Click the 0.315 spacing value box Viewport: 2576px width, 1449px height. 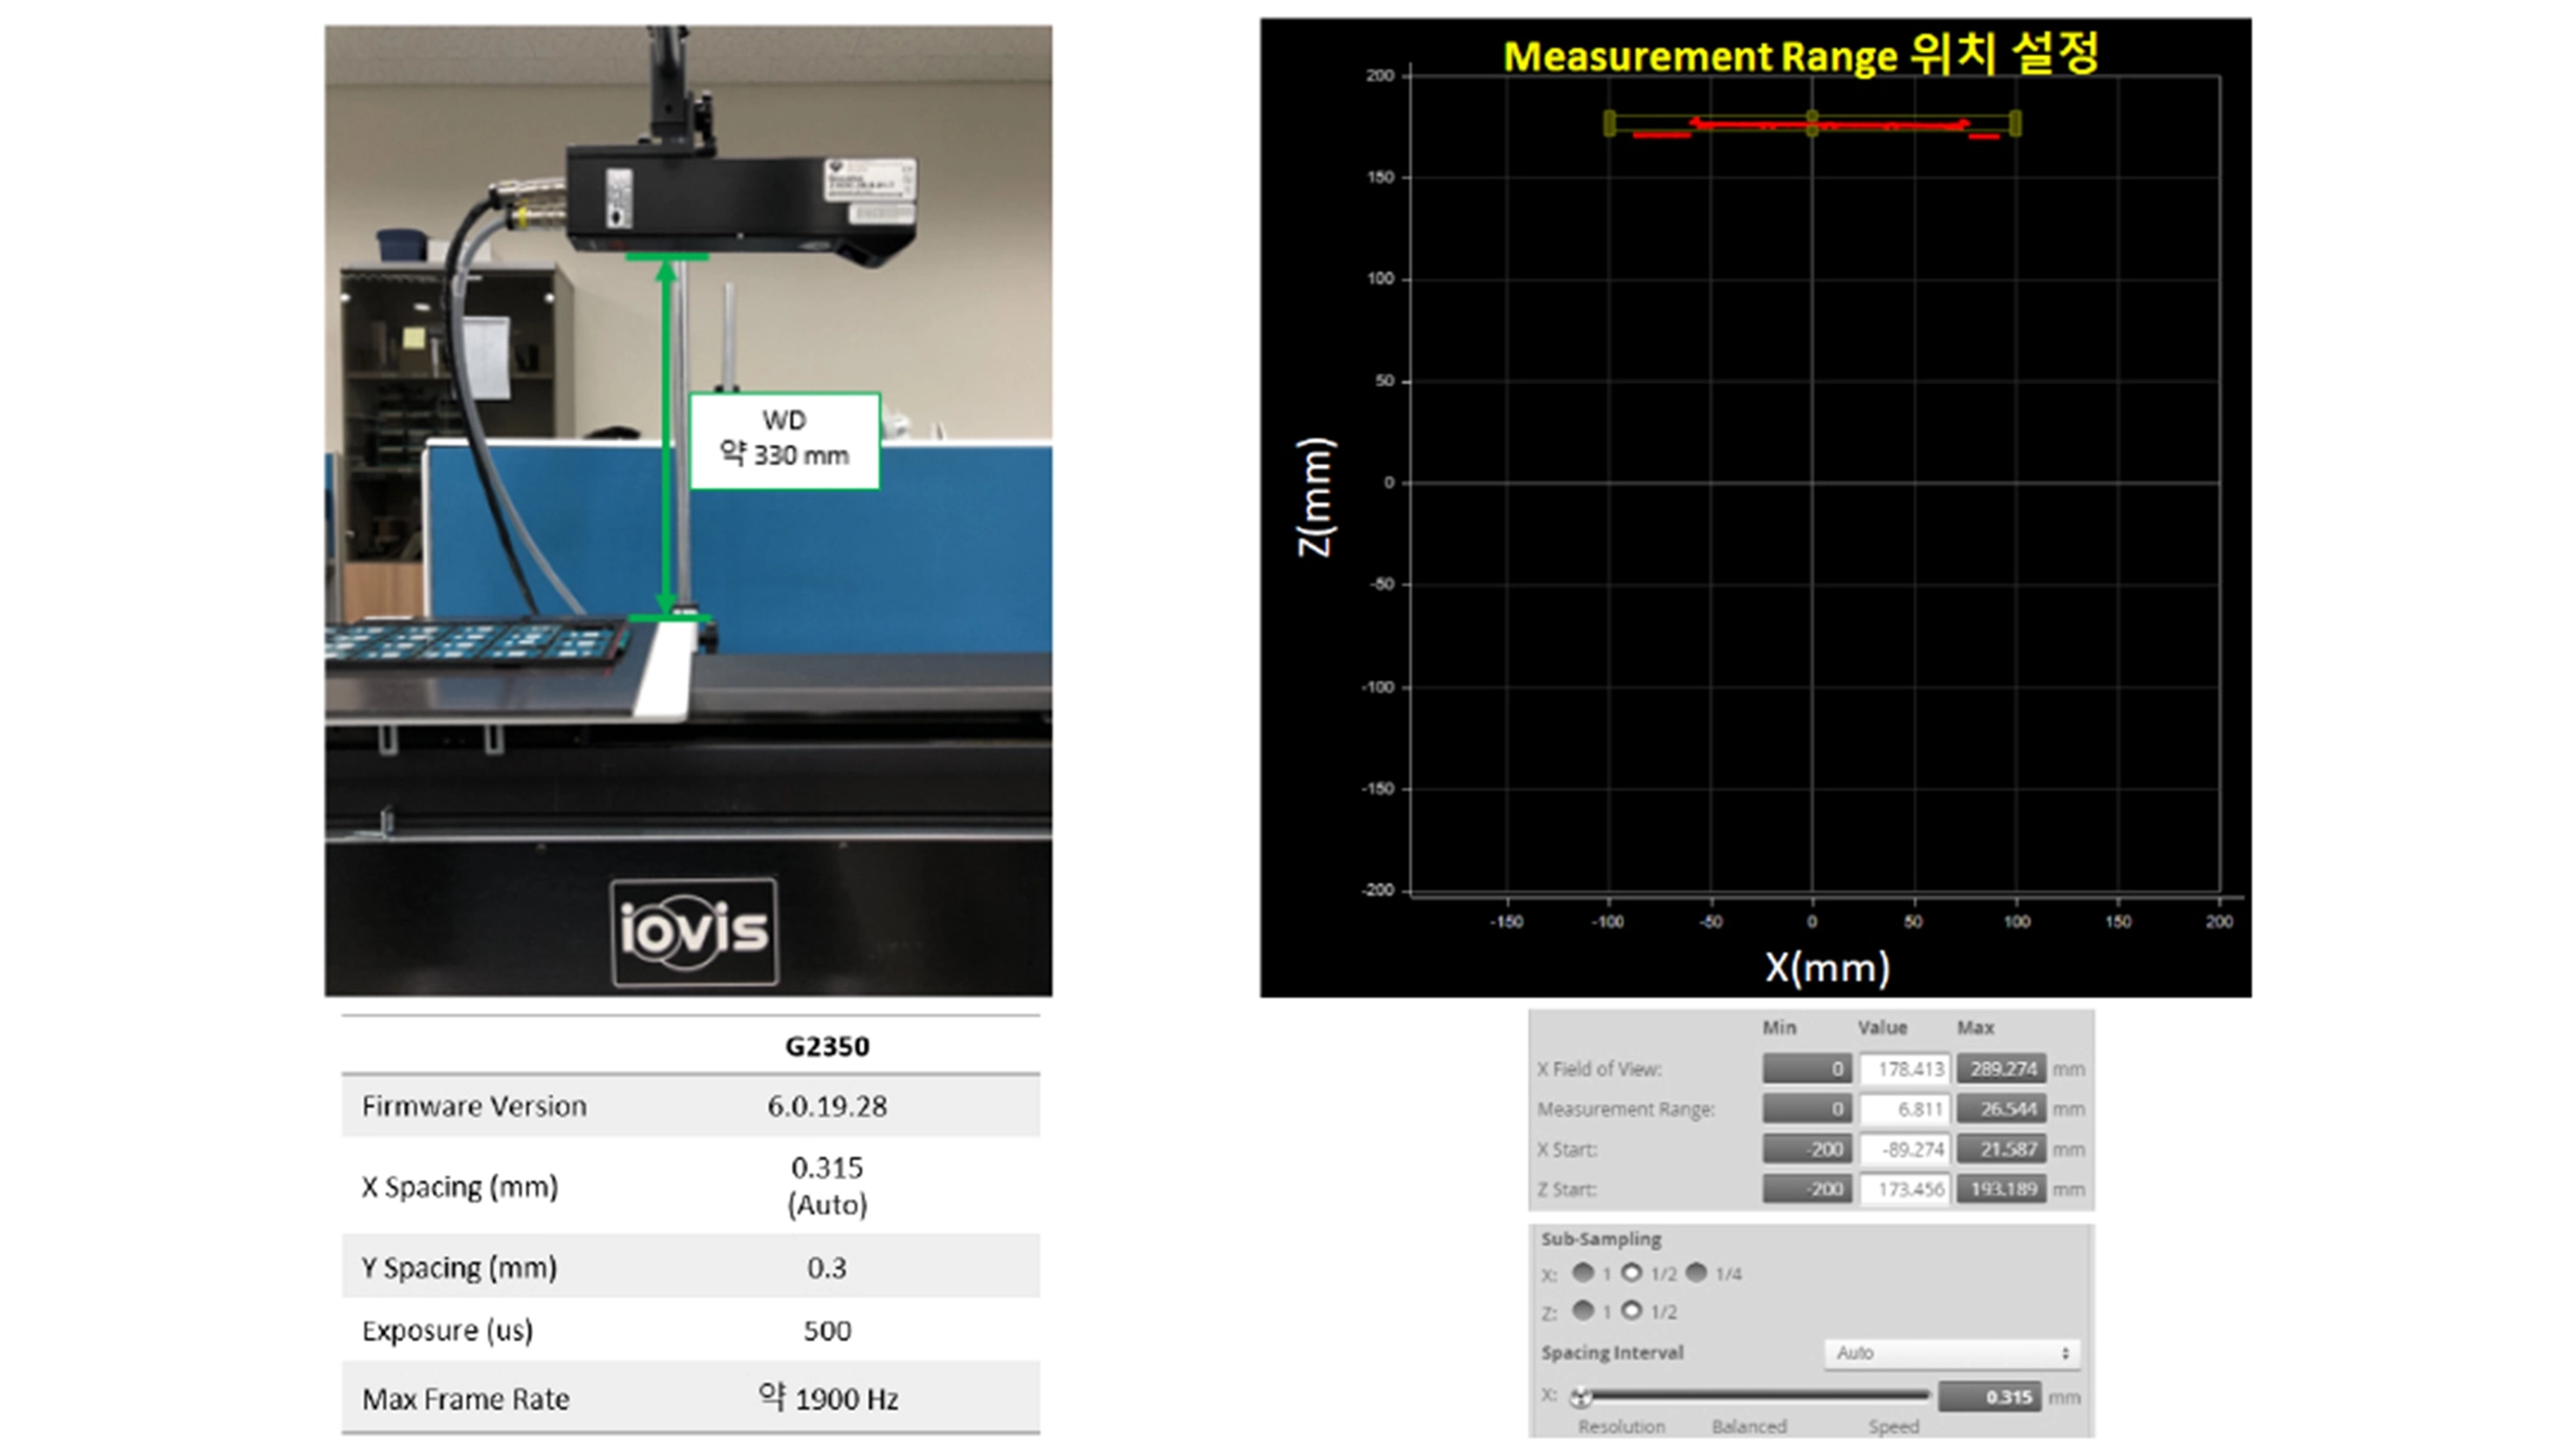(x=1991, y=1397)
